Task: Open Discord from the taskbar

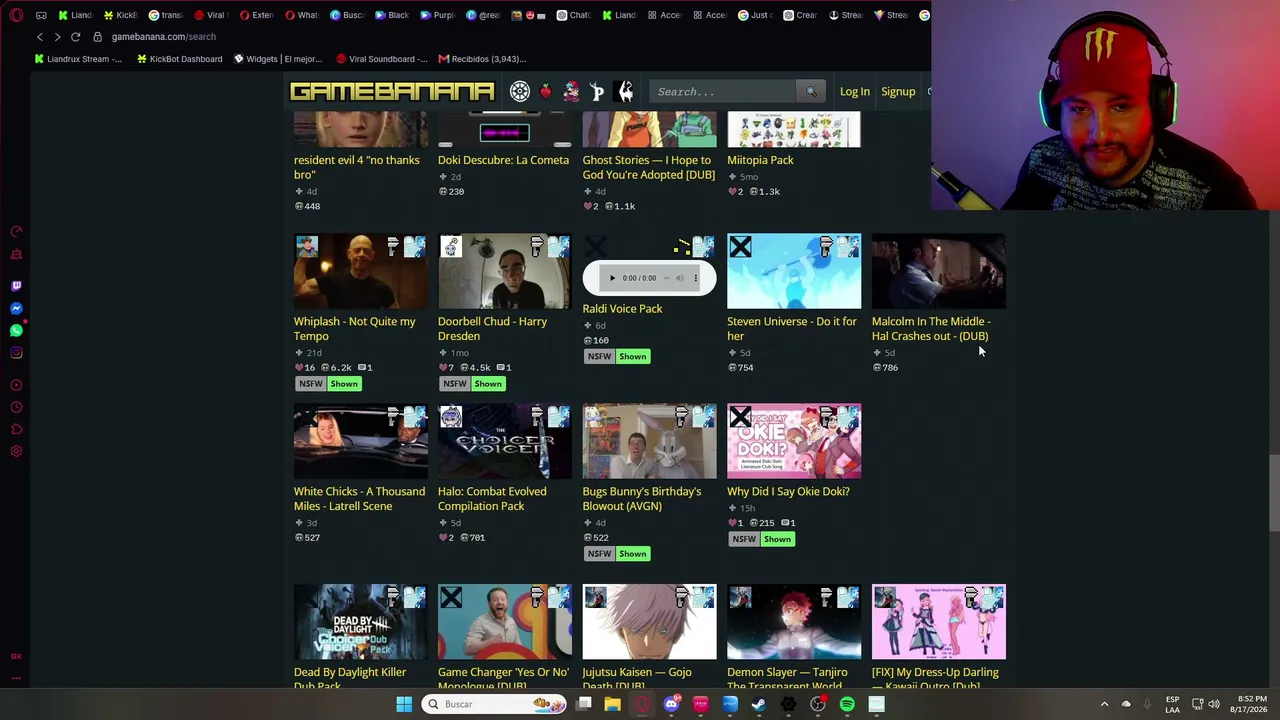Action: click(672, 704)
